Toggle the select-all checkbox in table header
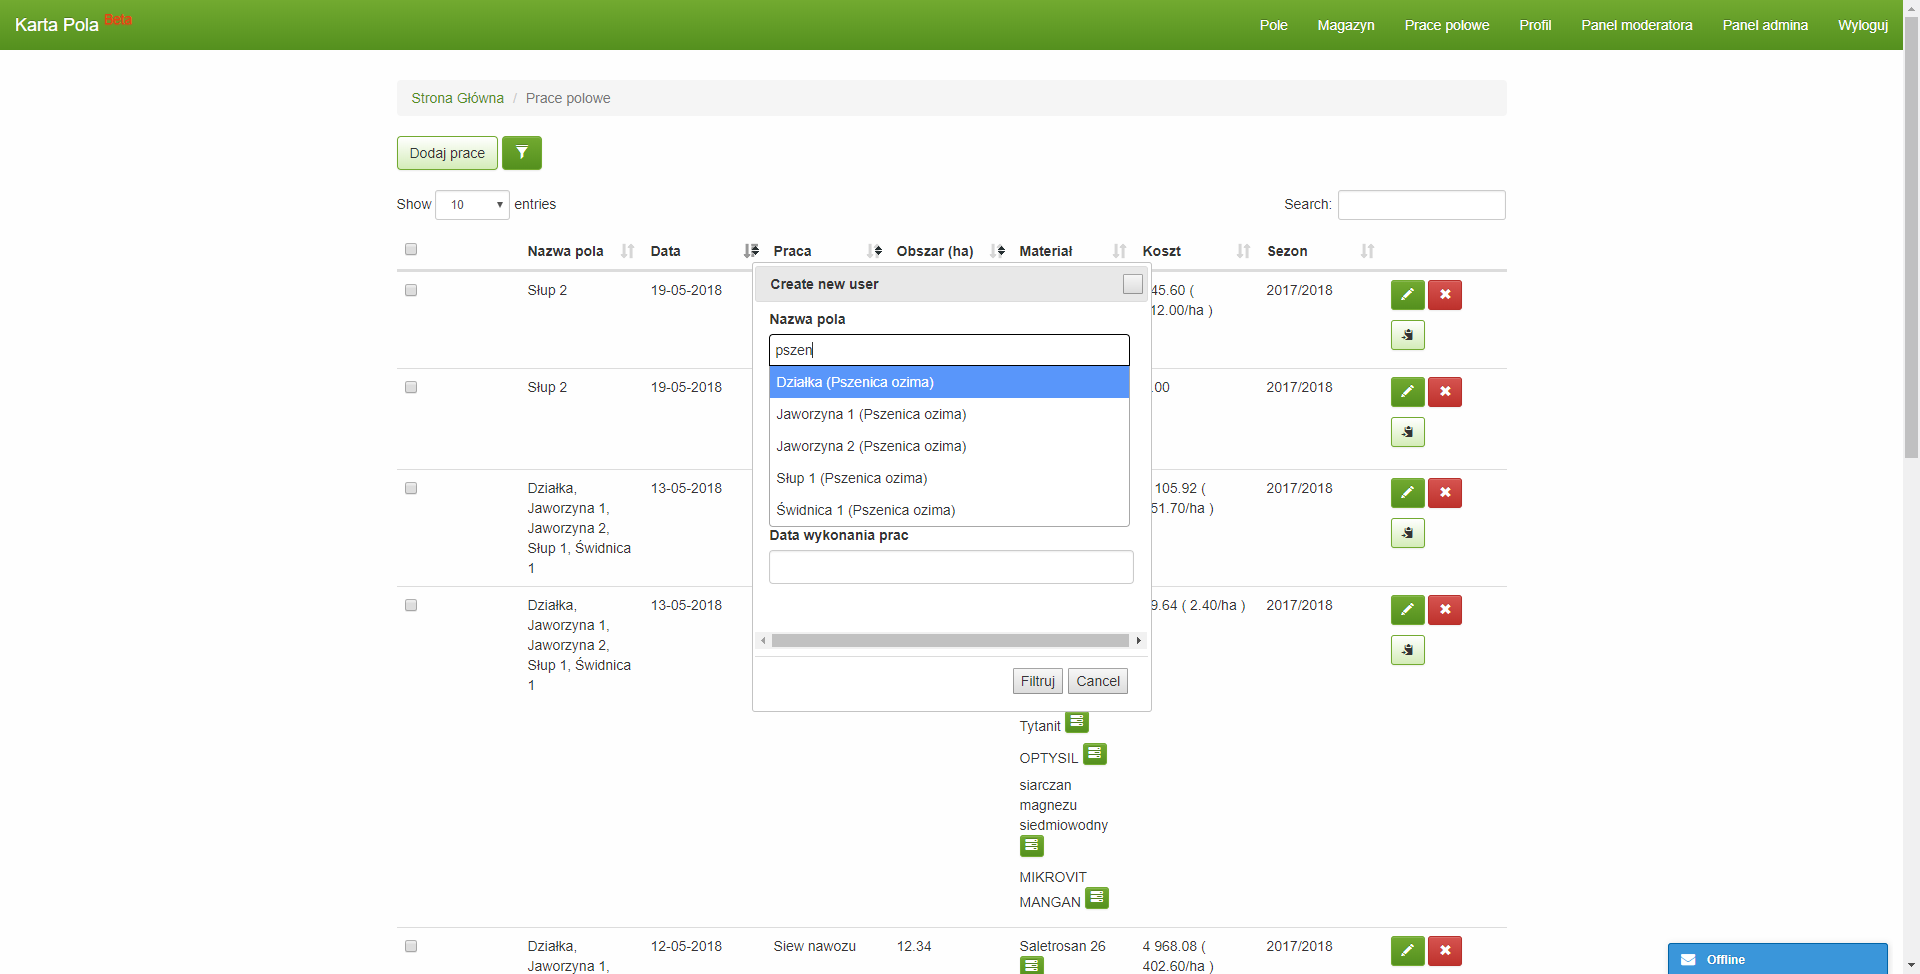 click(411, 249)
